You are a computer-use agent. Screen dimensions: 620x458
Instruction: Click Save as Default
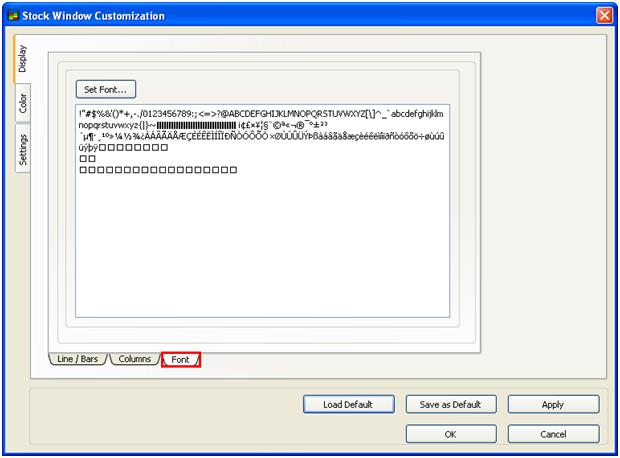coord(450,404)
